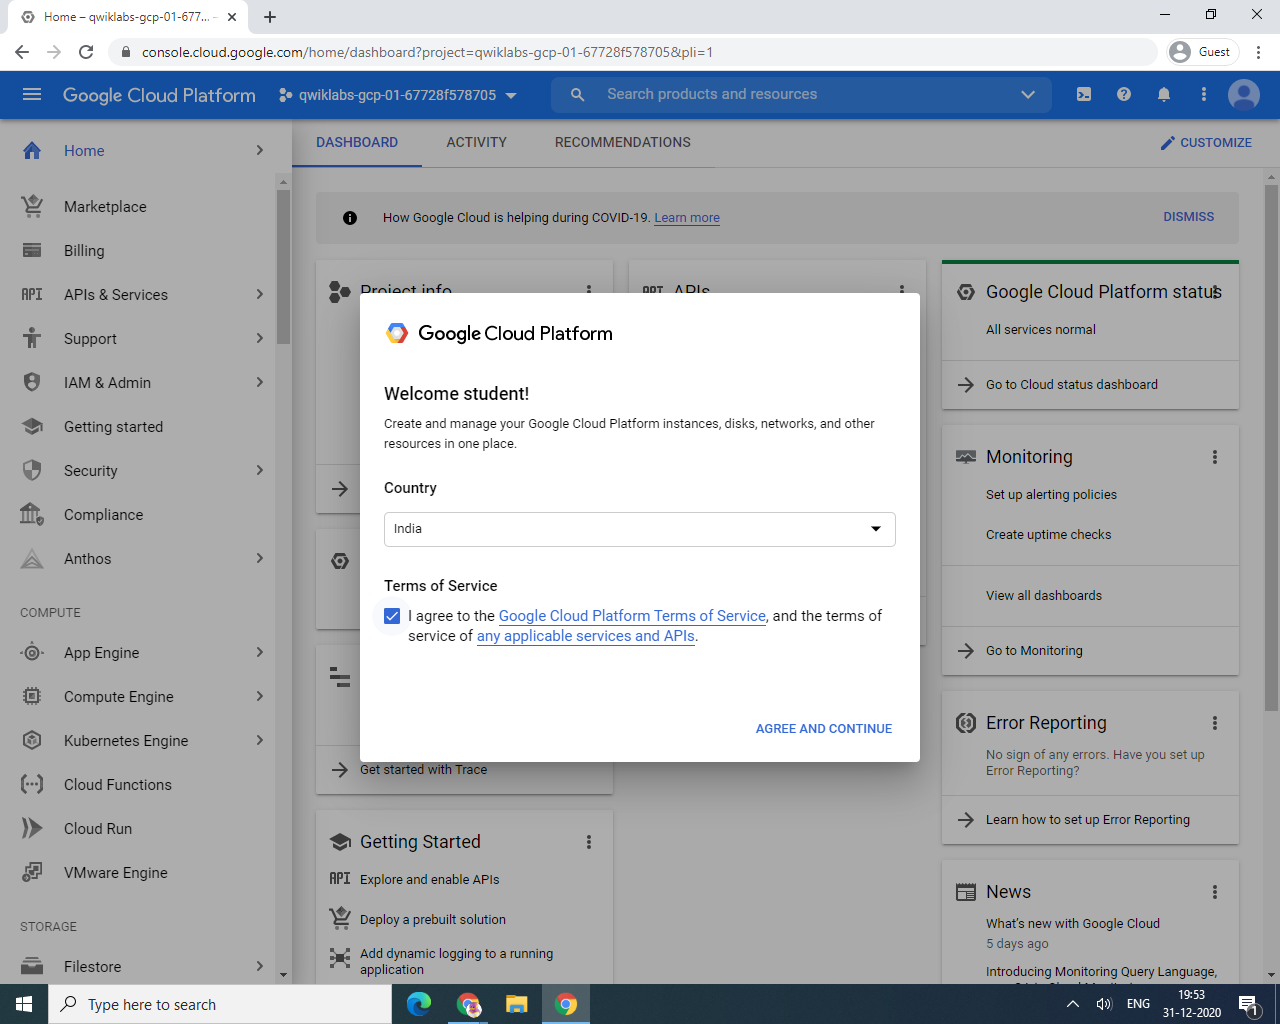The width and height of the screenshot is (1280, 1024).
Task: Click the Security shield icon
Action: [32, 471]
